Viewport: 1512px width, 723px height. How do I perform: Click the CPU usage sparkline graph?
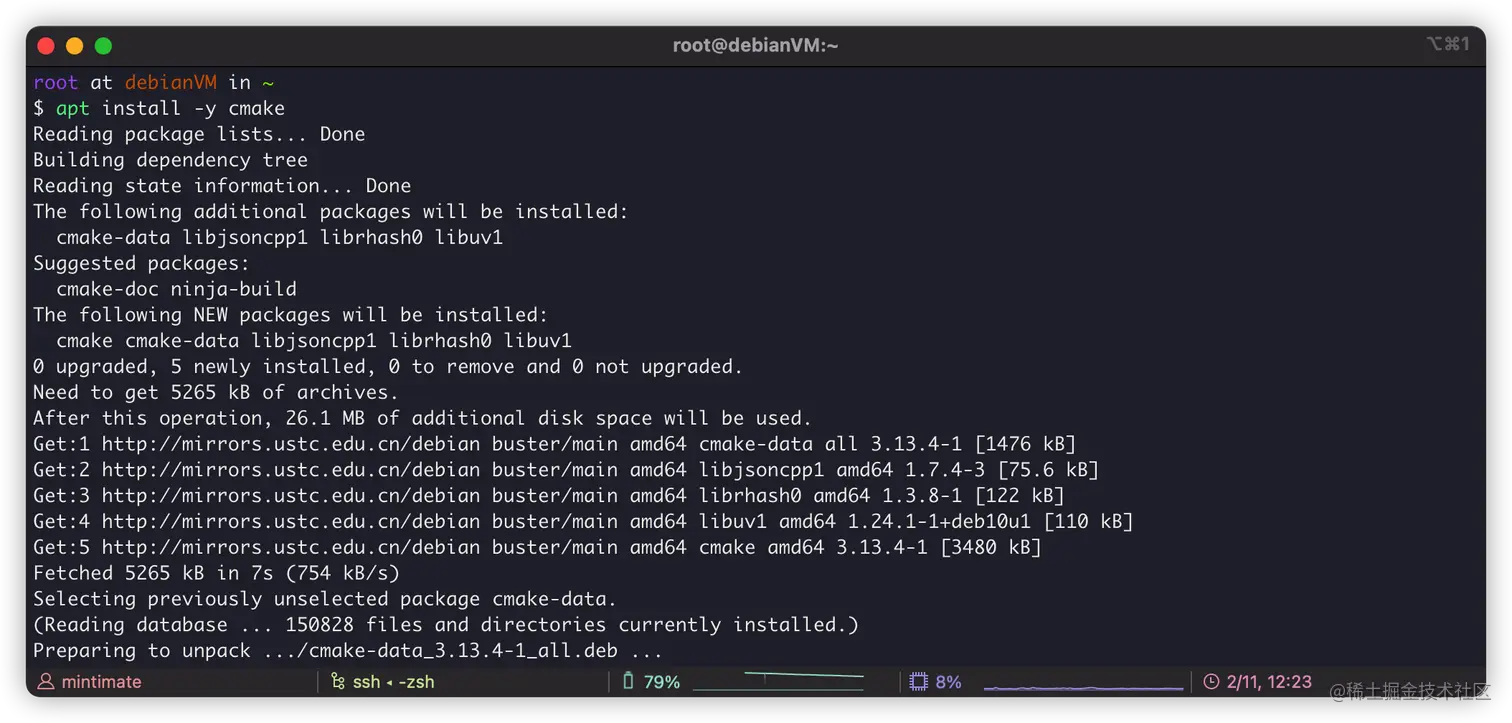(1083, 687)
